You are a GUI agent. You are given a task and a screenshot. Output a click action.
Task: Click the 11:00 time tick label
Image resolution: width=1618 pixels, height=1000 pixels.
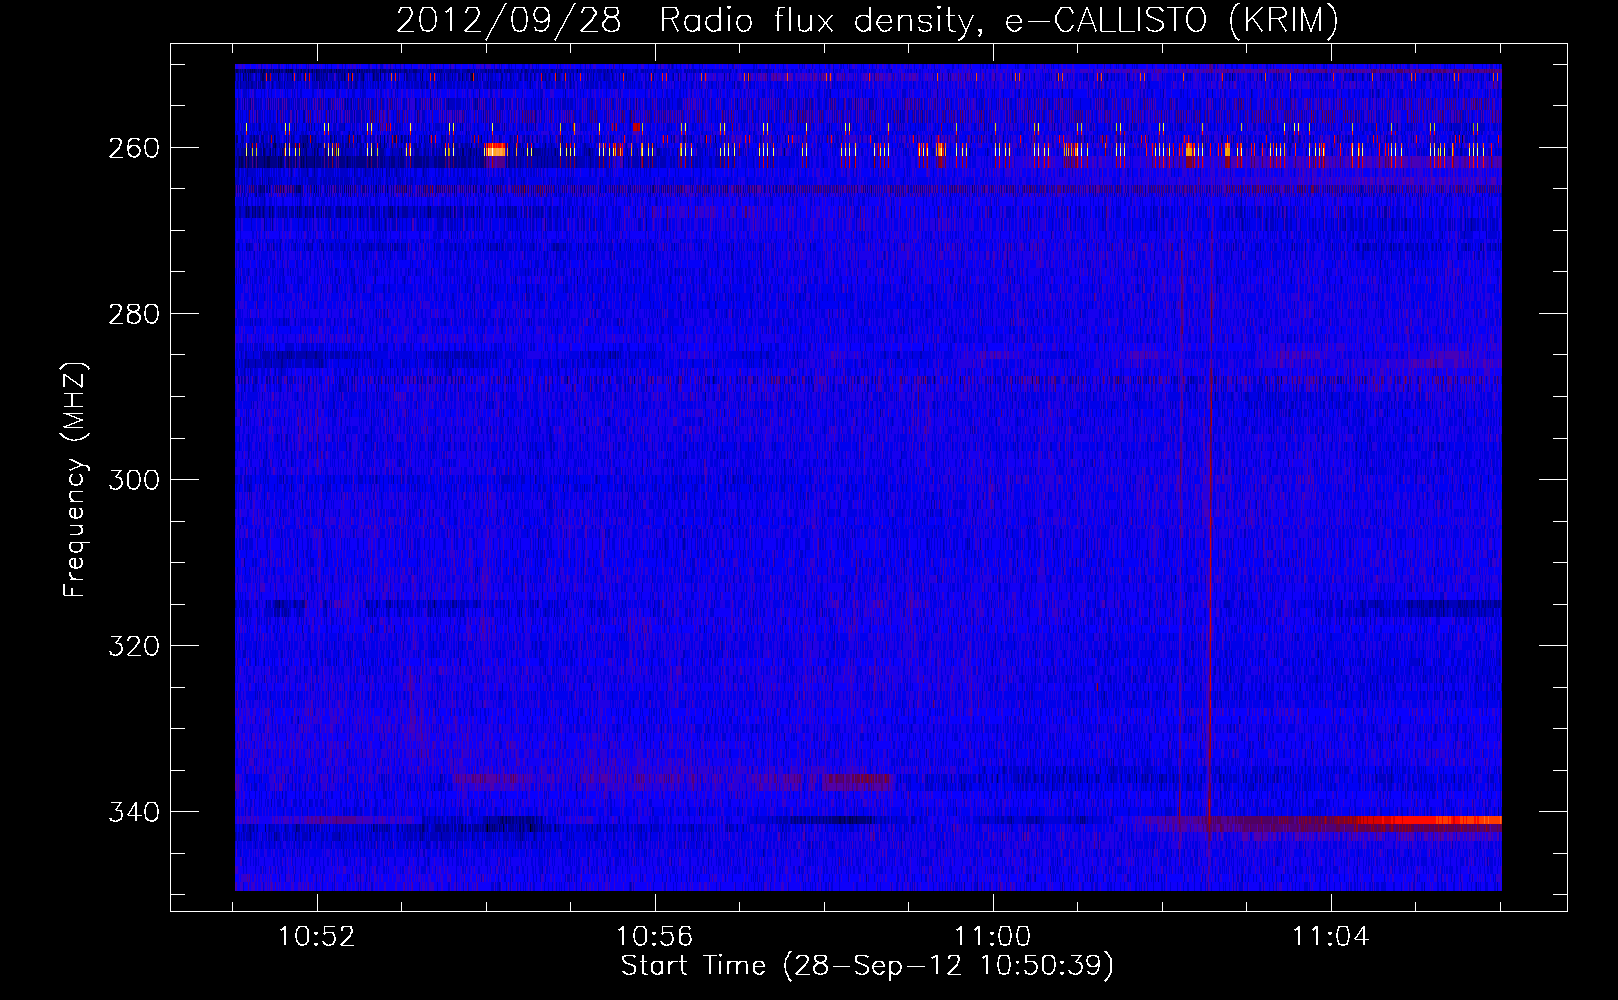point(993,937)
